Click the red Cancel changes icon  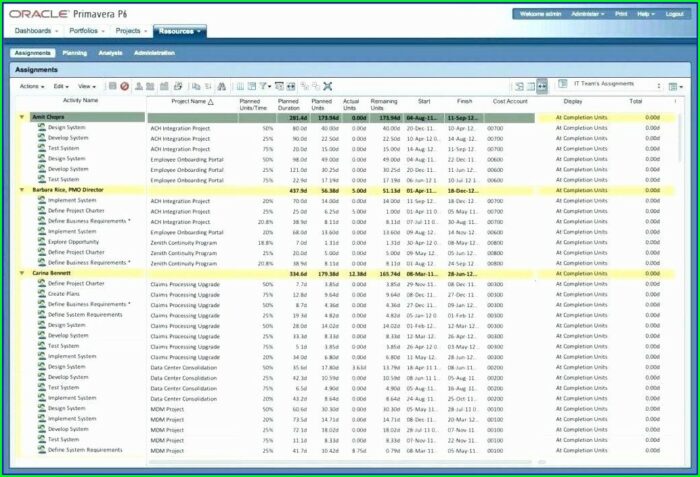125,86
